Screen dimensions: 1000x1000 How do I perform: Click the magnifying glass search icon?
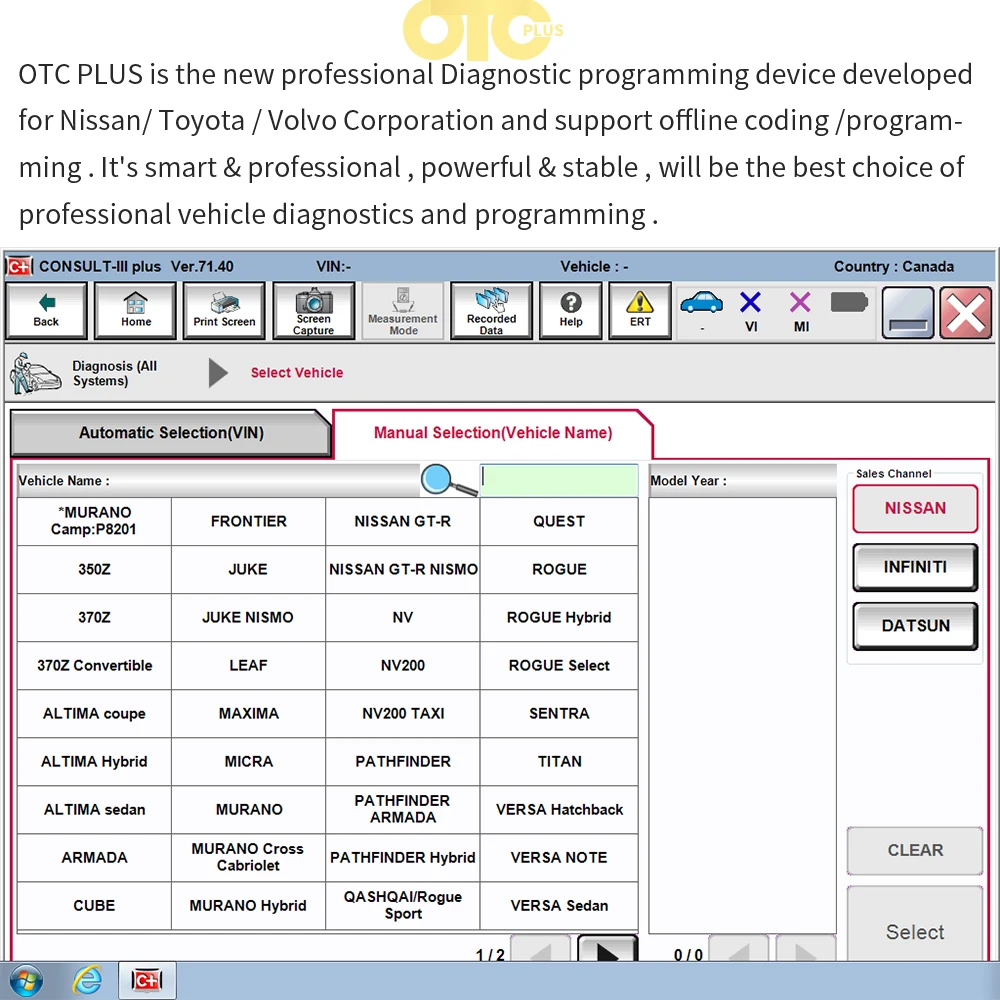[448, 480]
